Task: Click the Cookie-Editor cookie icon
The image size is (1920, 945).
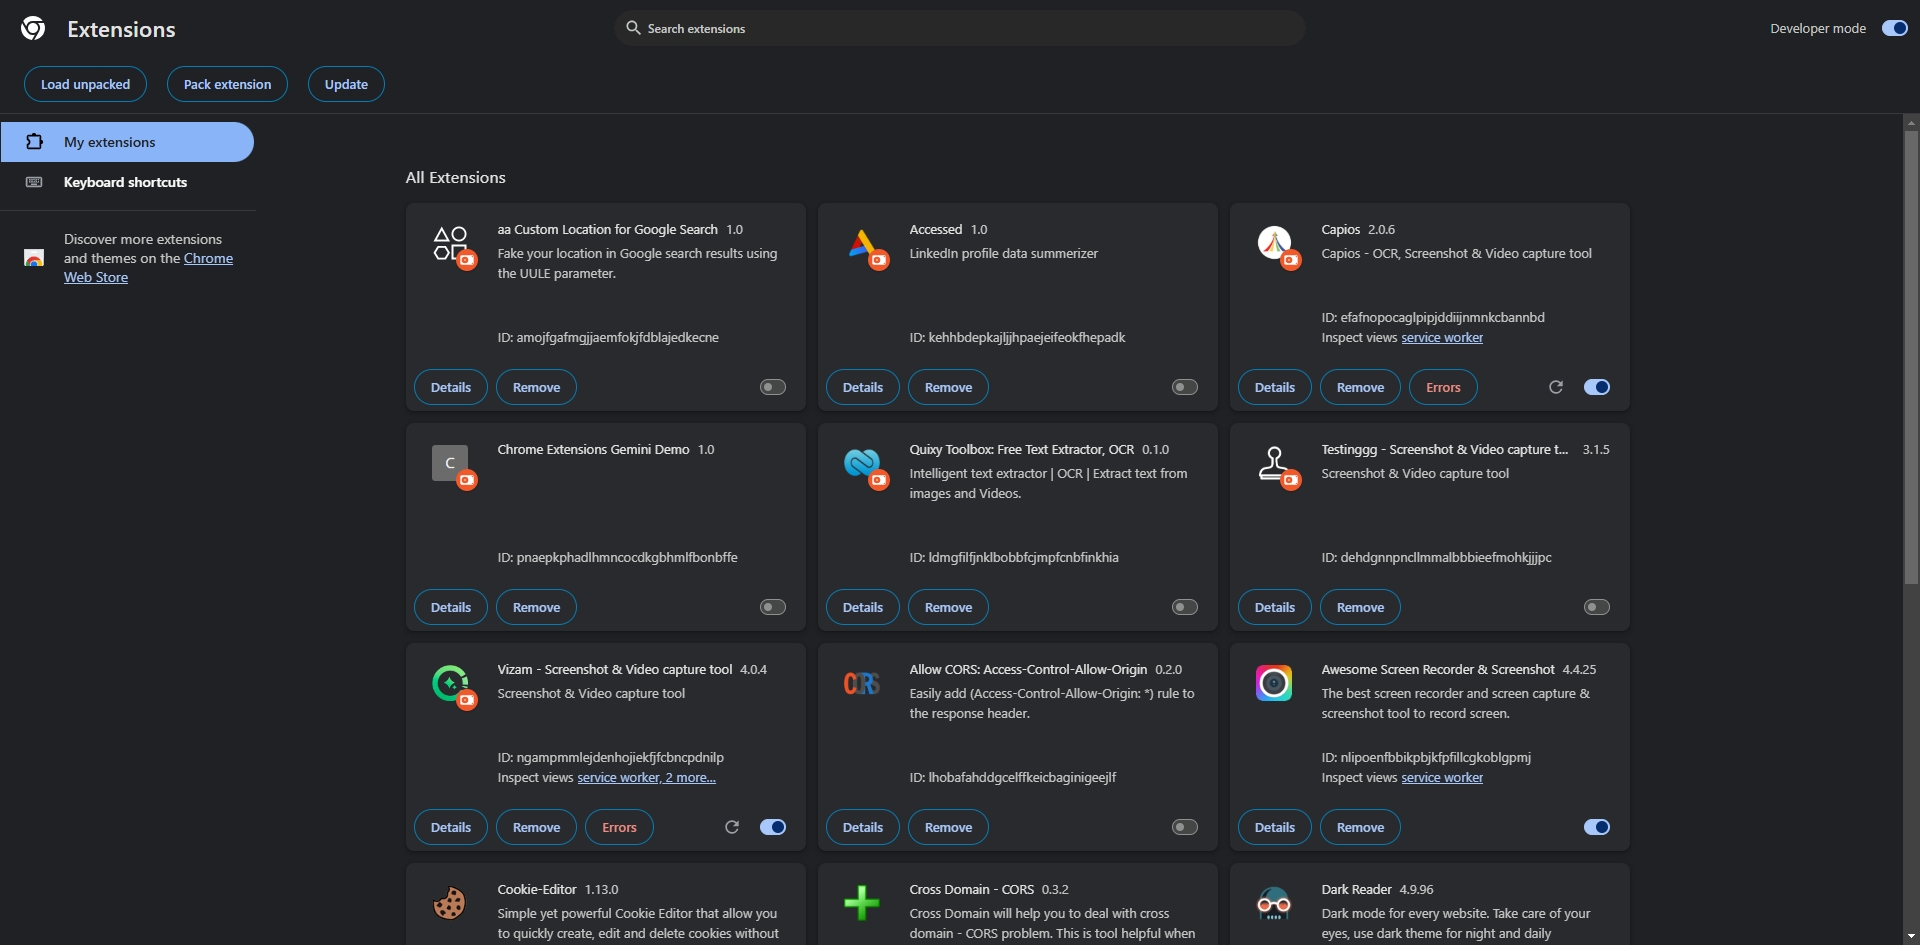Action: 450,903
